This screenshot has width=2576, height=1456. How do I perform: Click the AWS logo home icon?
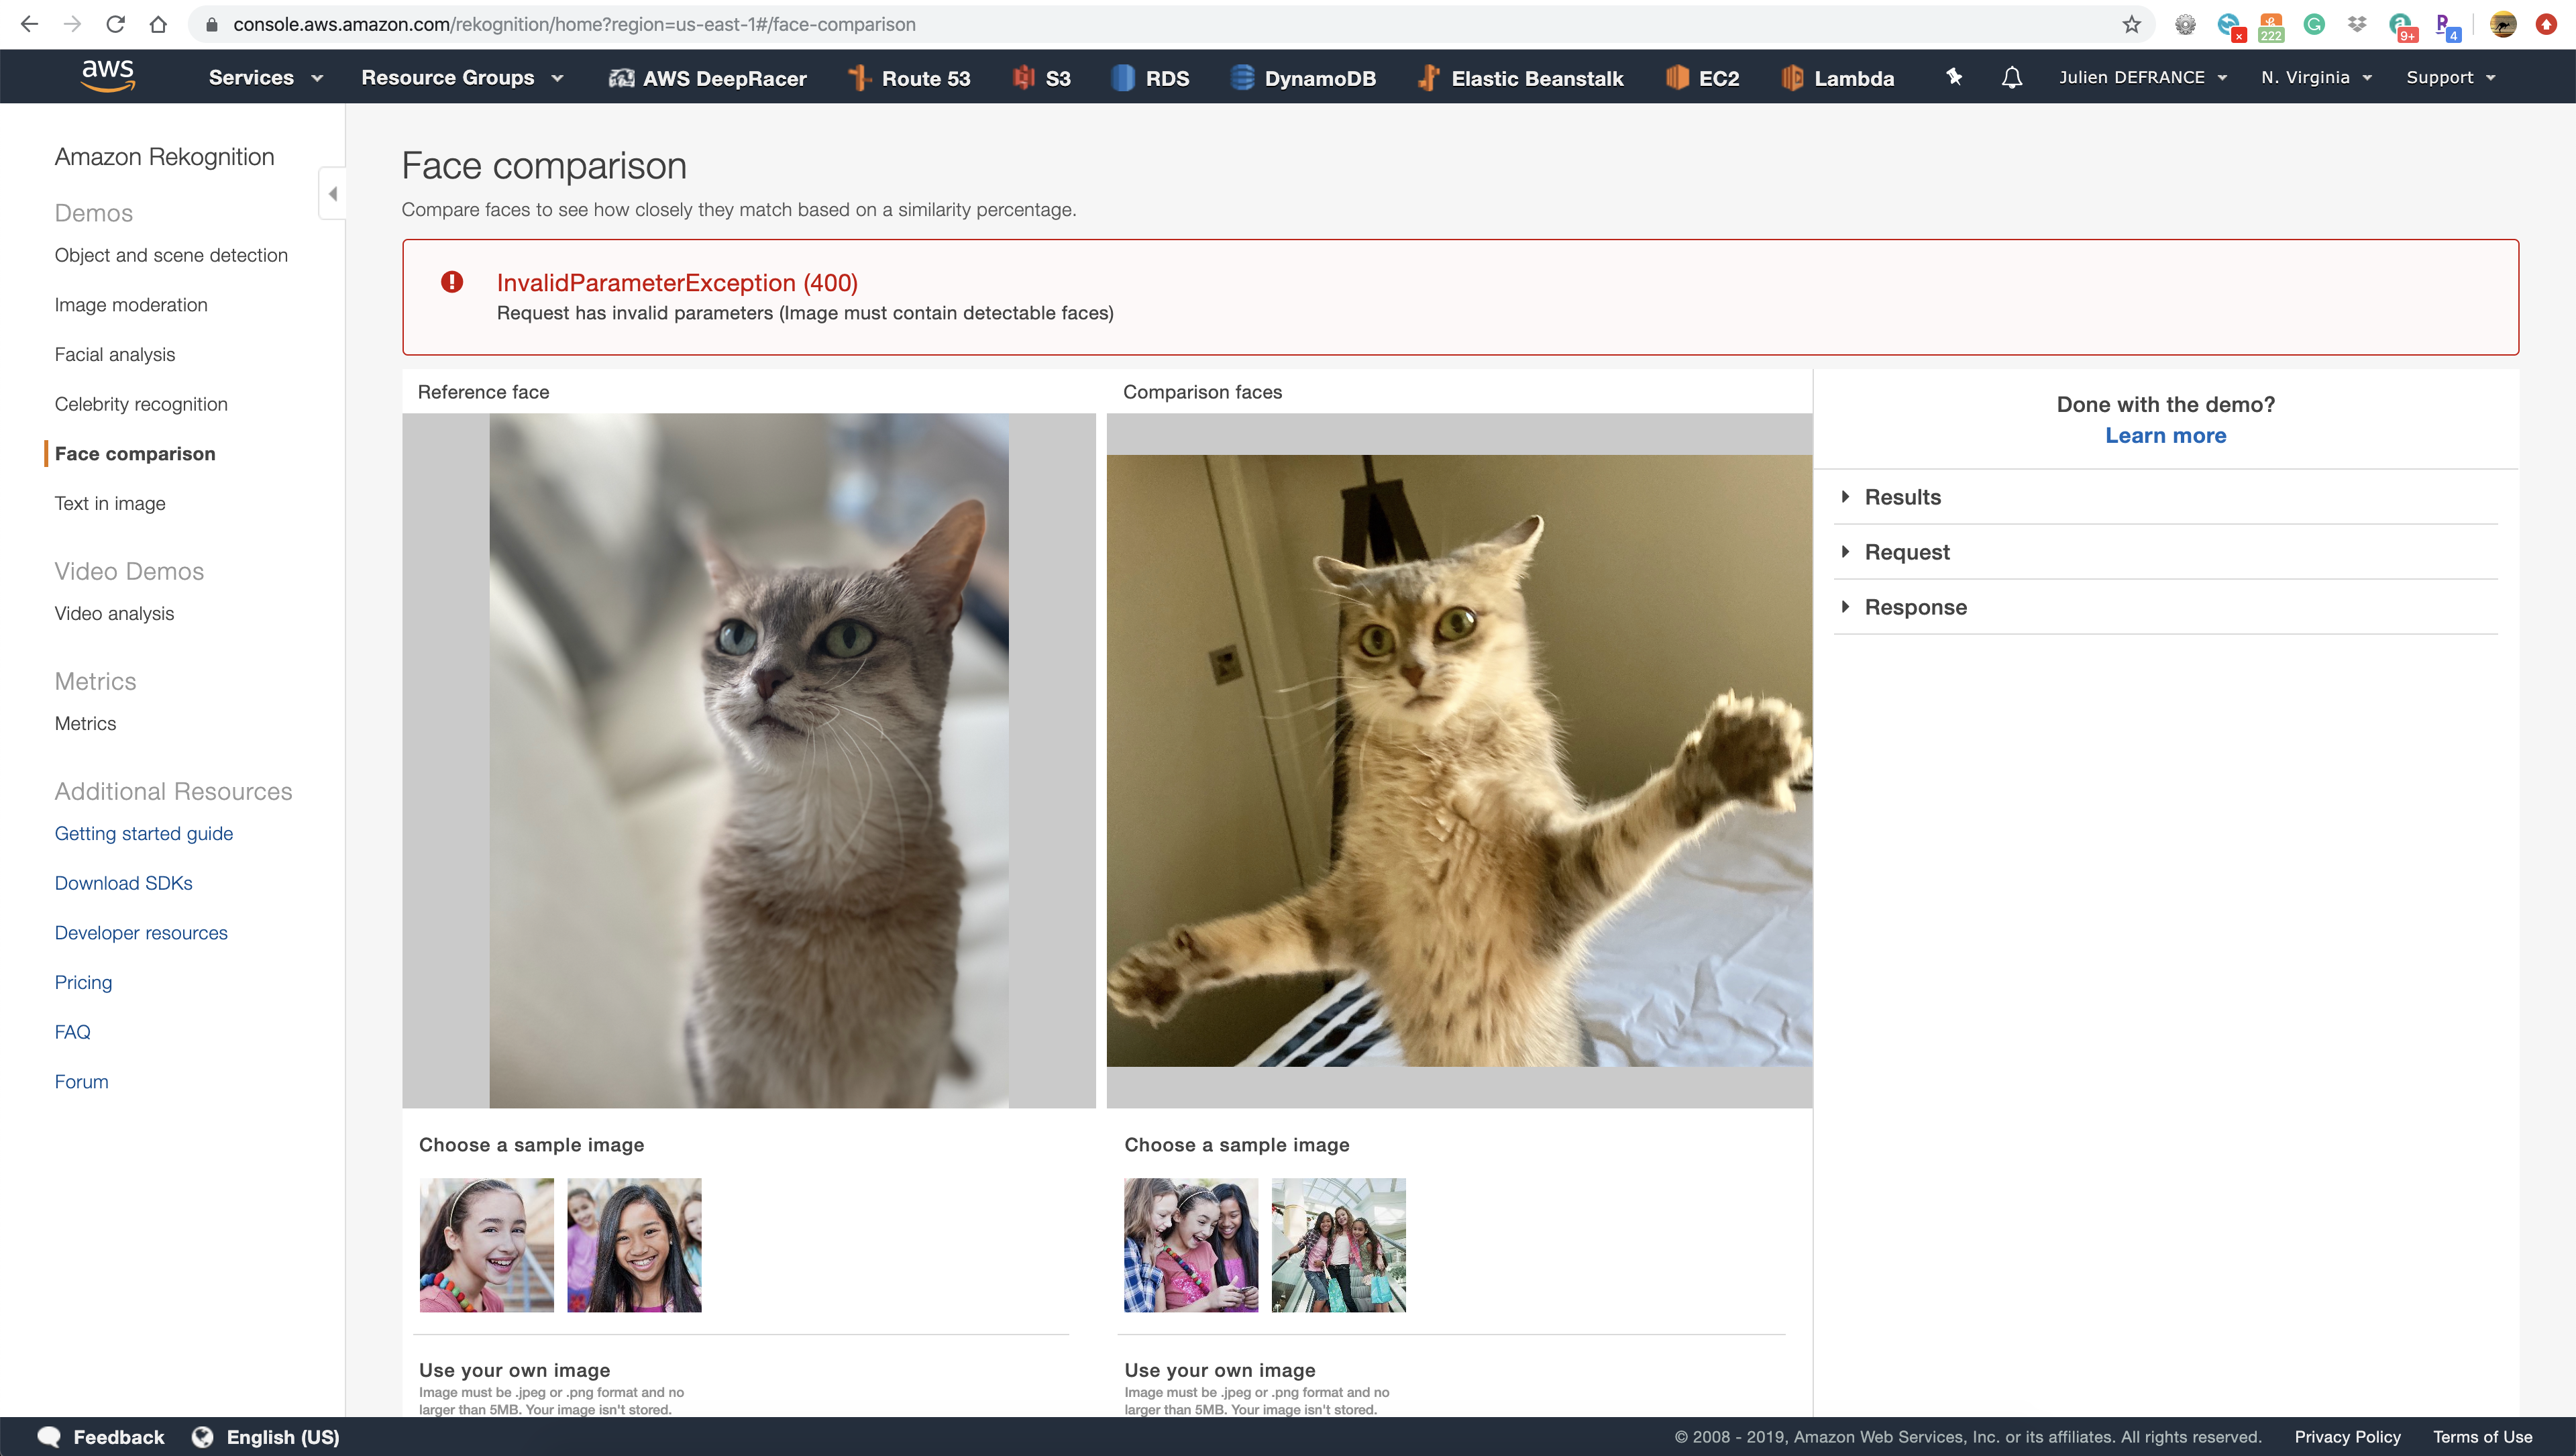[107, 76]
